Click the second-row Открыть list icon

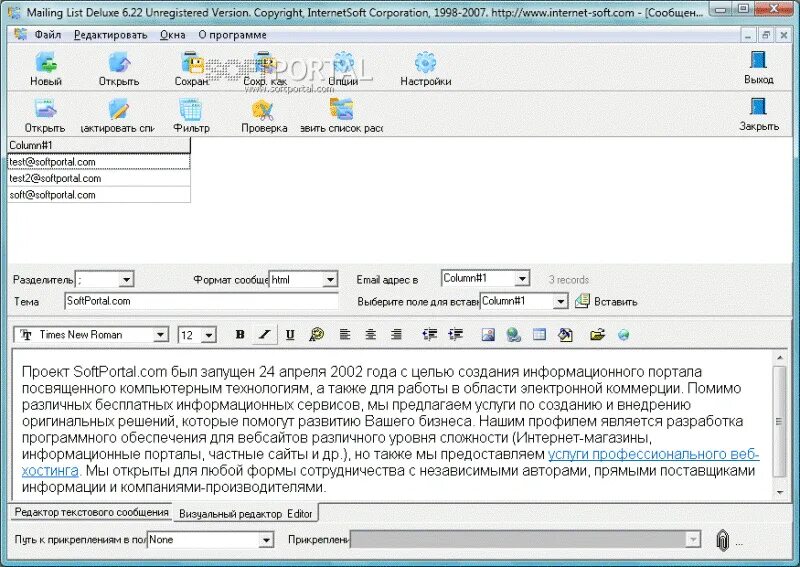tap(45, 109)
